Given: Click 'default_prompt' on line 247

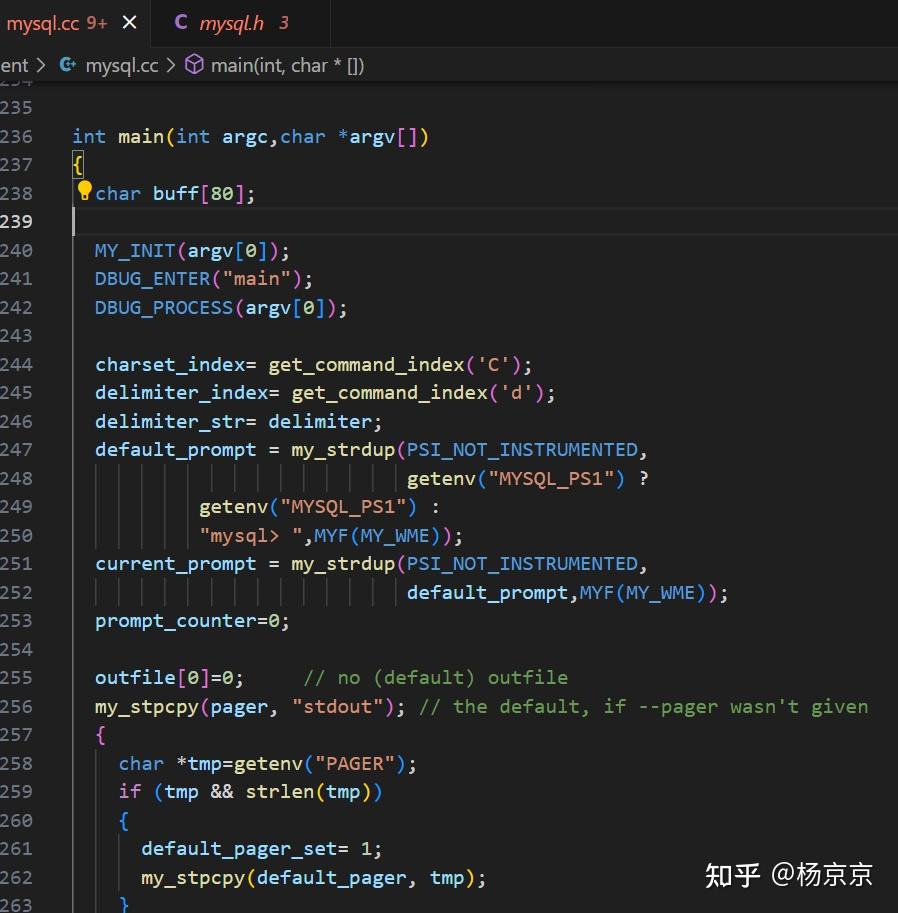Looking at the screenshot, I should coord(175,450).
